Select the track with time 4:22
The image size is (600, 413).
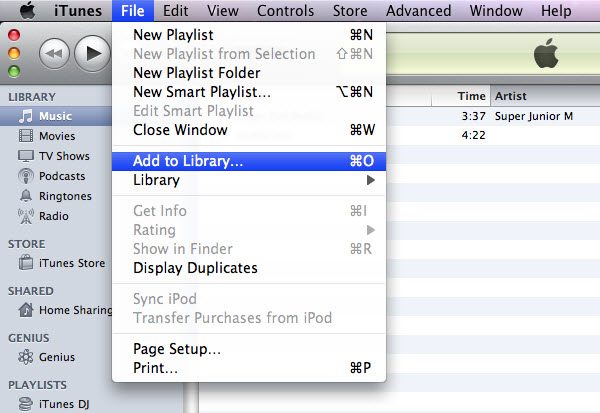[493, 135]
